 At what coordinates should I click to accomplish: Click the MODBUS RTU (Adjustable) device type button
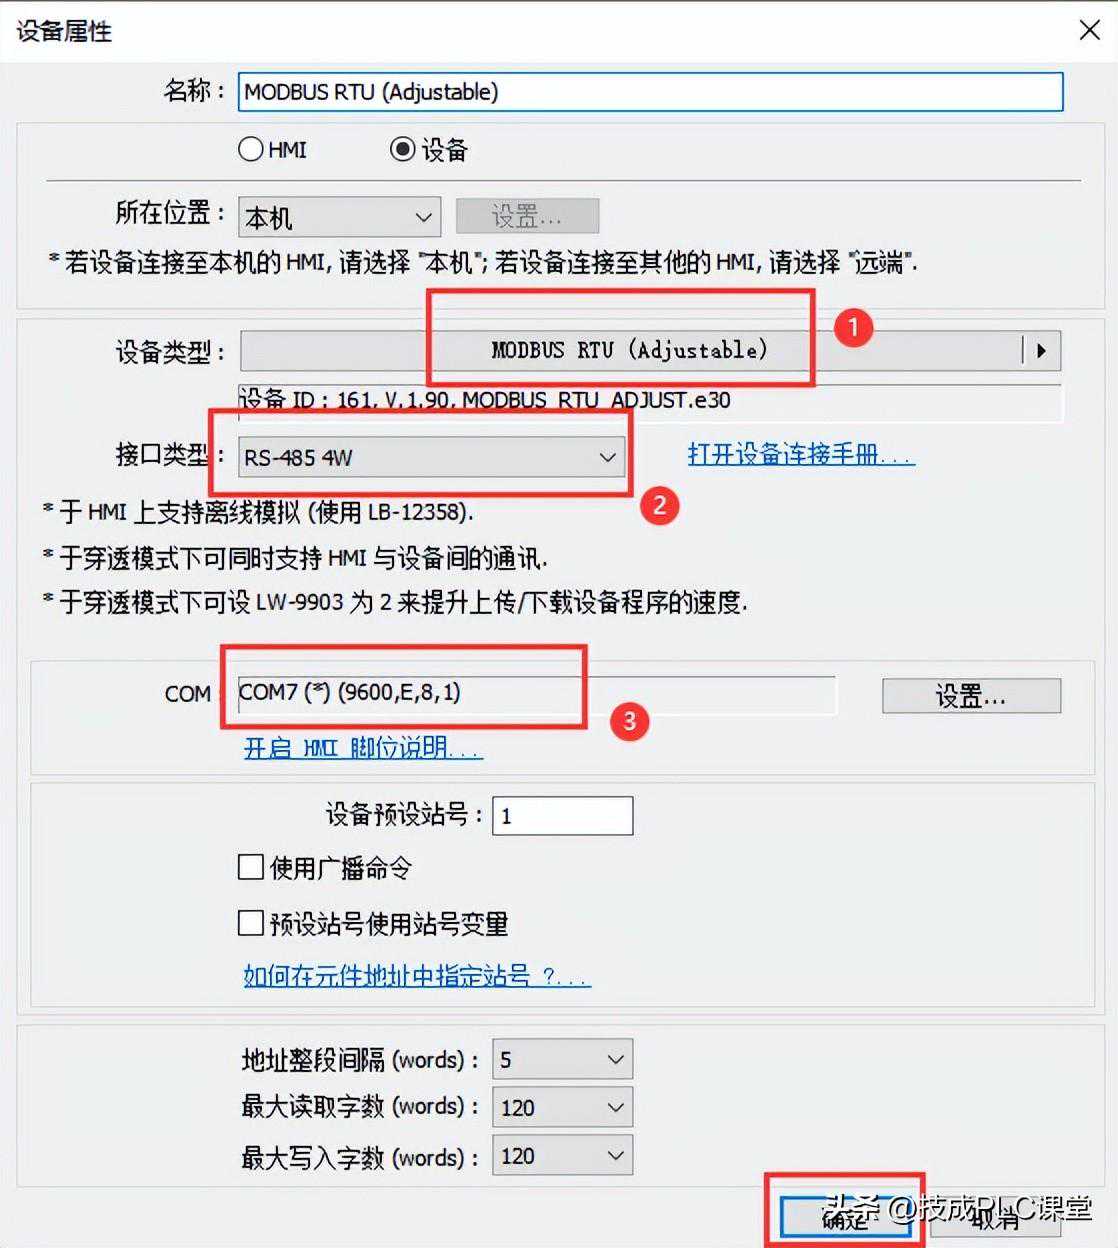(x=630, y=351)
